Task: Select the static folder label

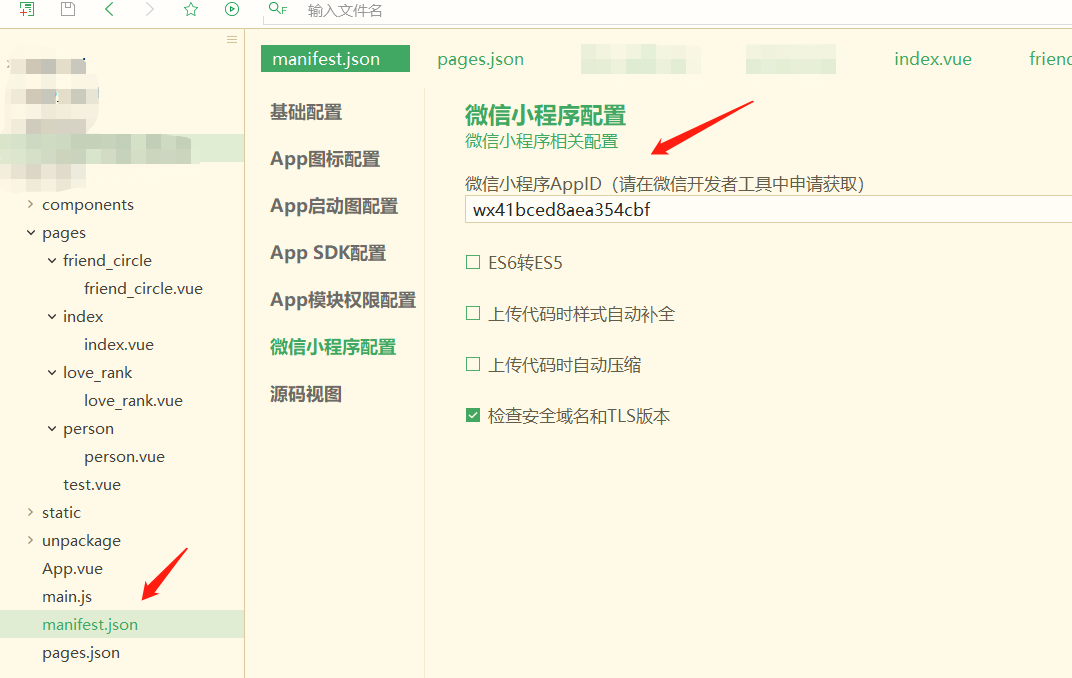Action: point(61,513)
